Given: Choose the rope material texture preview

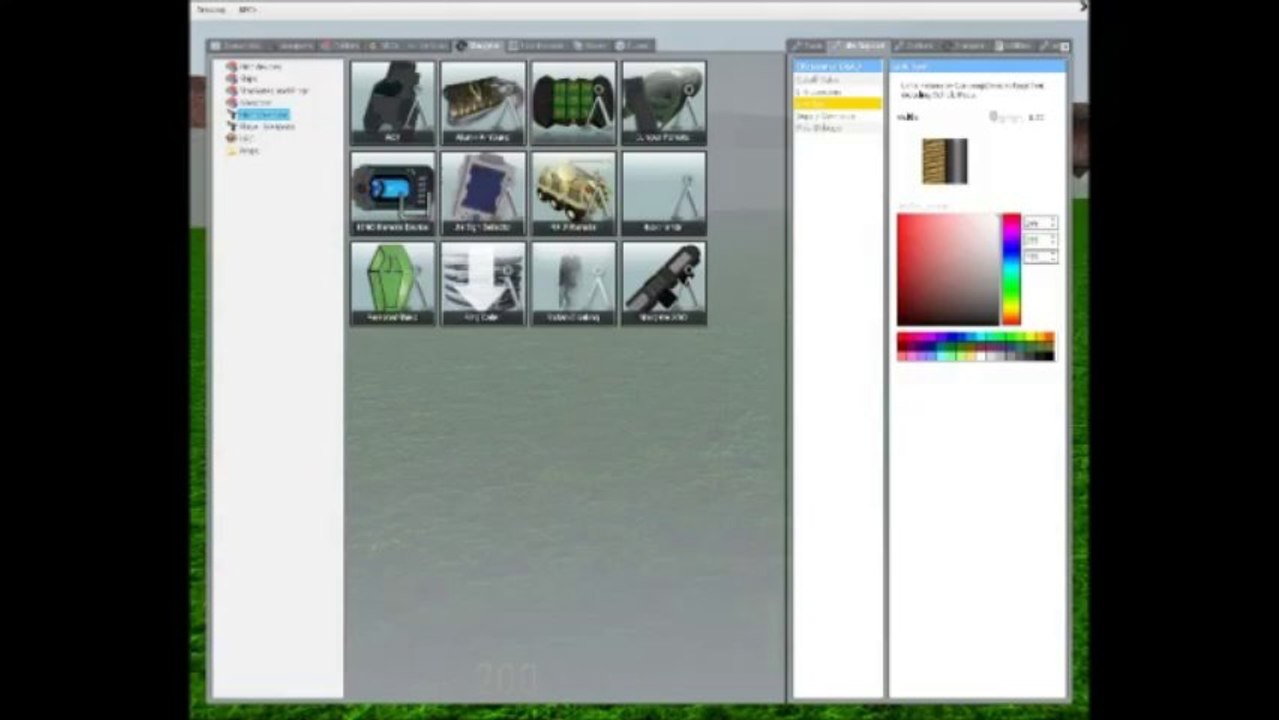Looking at the screenshot, I should [944, 161].
